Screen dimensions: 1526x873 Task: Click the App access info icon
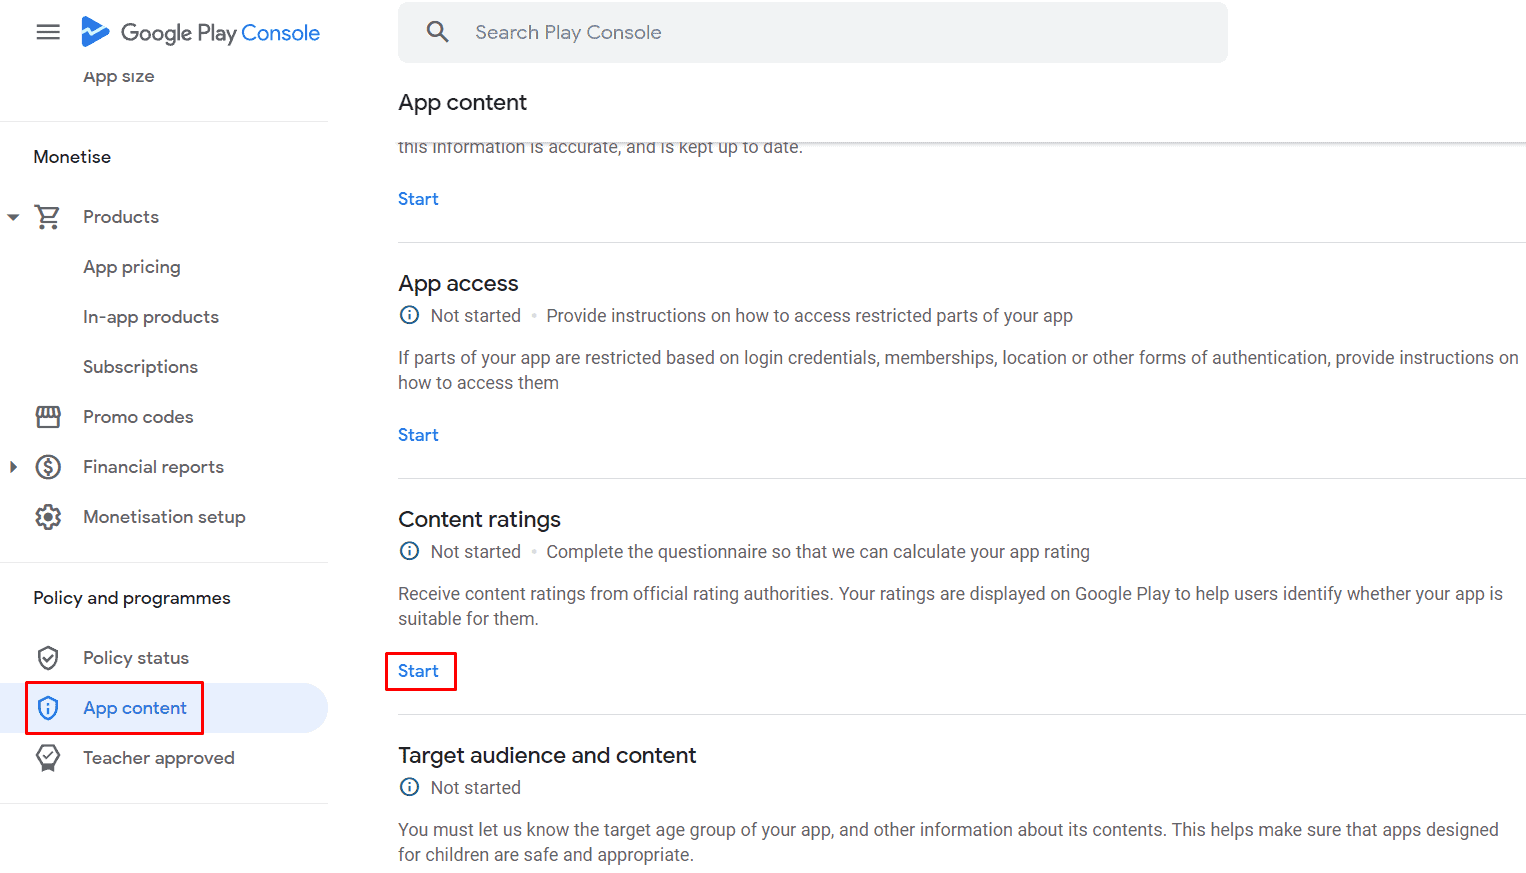coord(409,315)
